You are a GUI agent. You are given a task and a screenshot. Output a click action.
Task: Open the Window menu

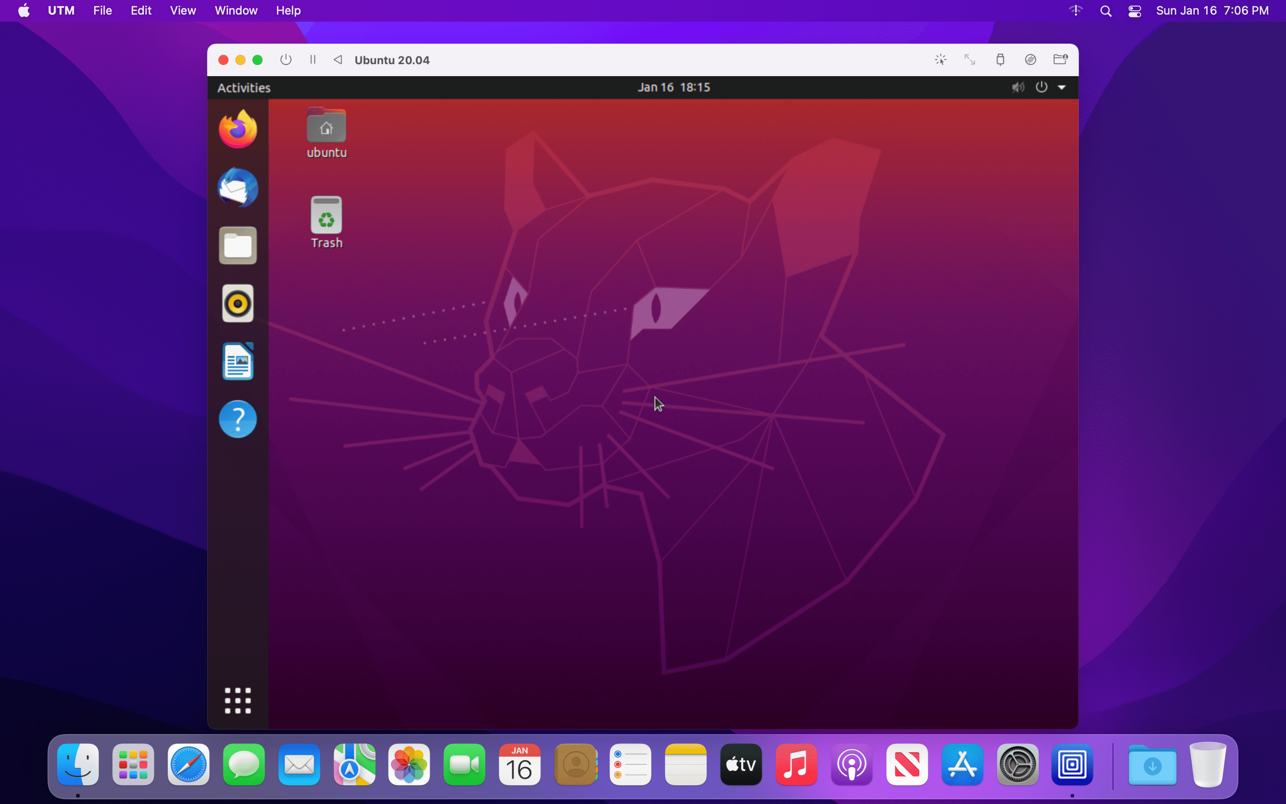(236, 11)
